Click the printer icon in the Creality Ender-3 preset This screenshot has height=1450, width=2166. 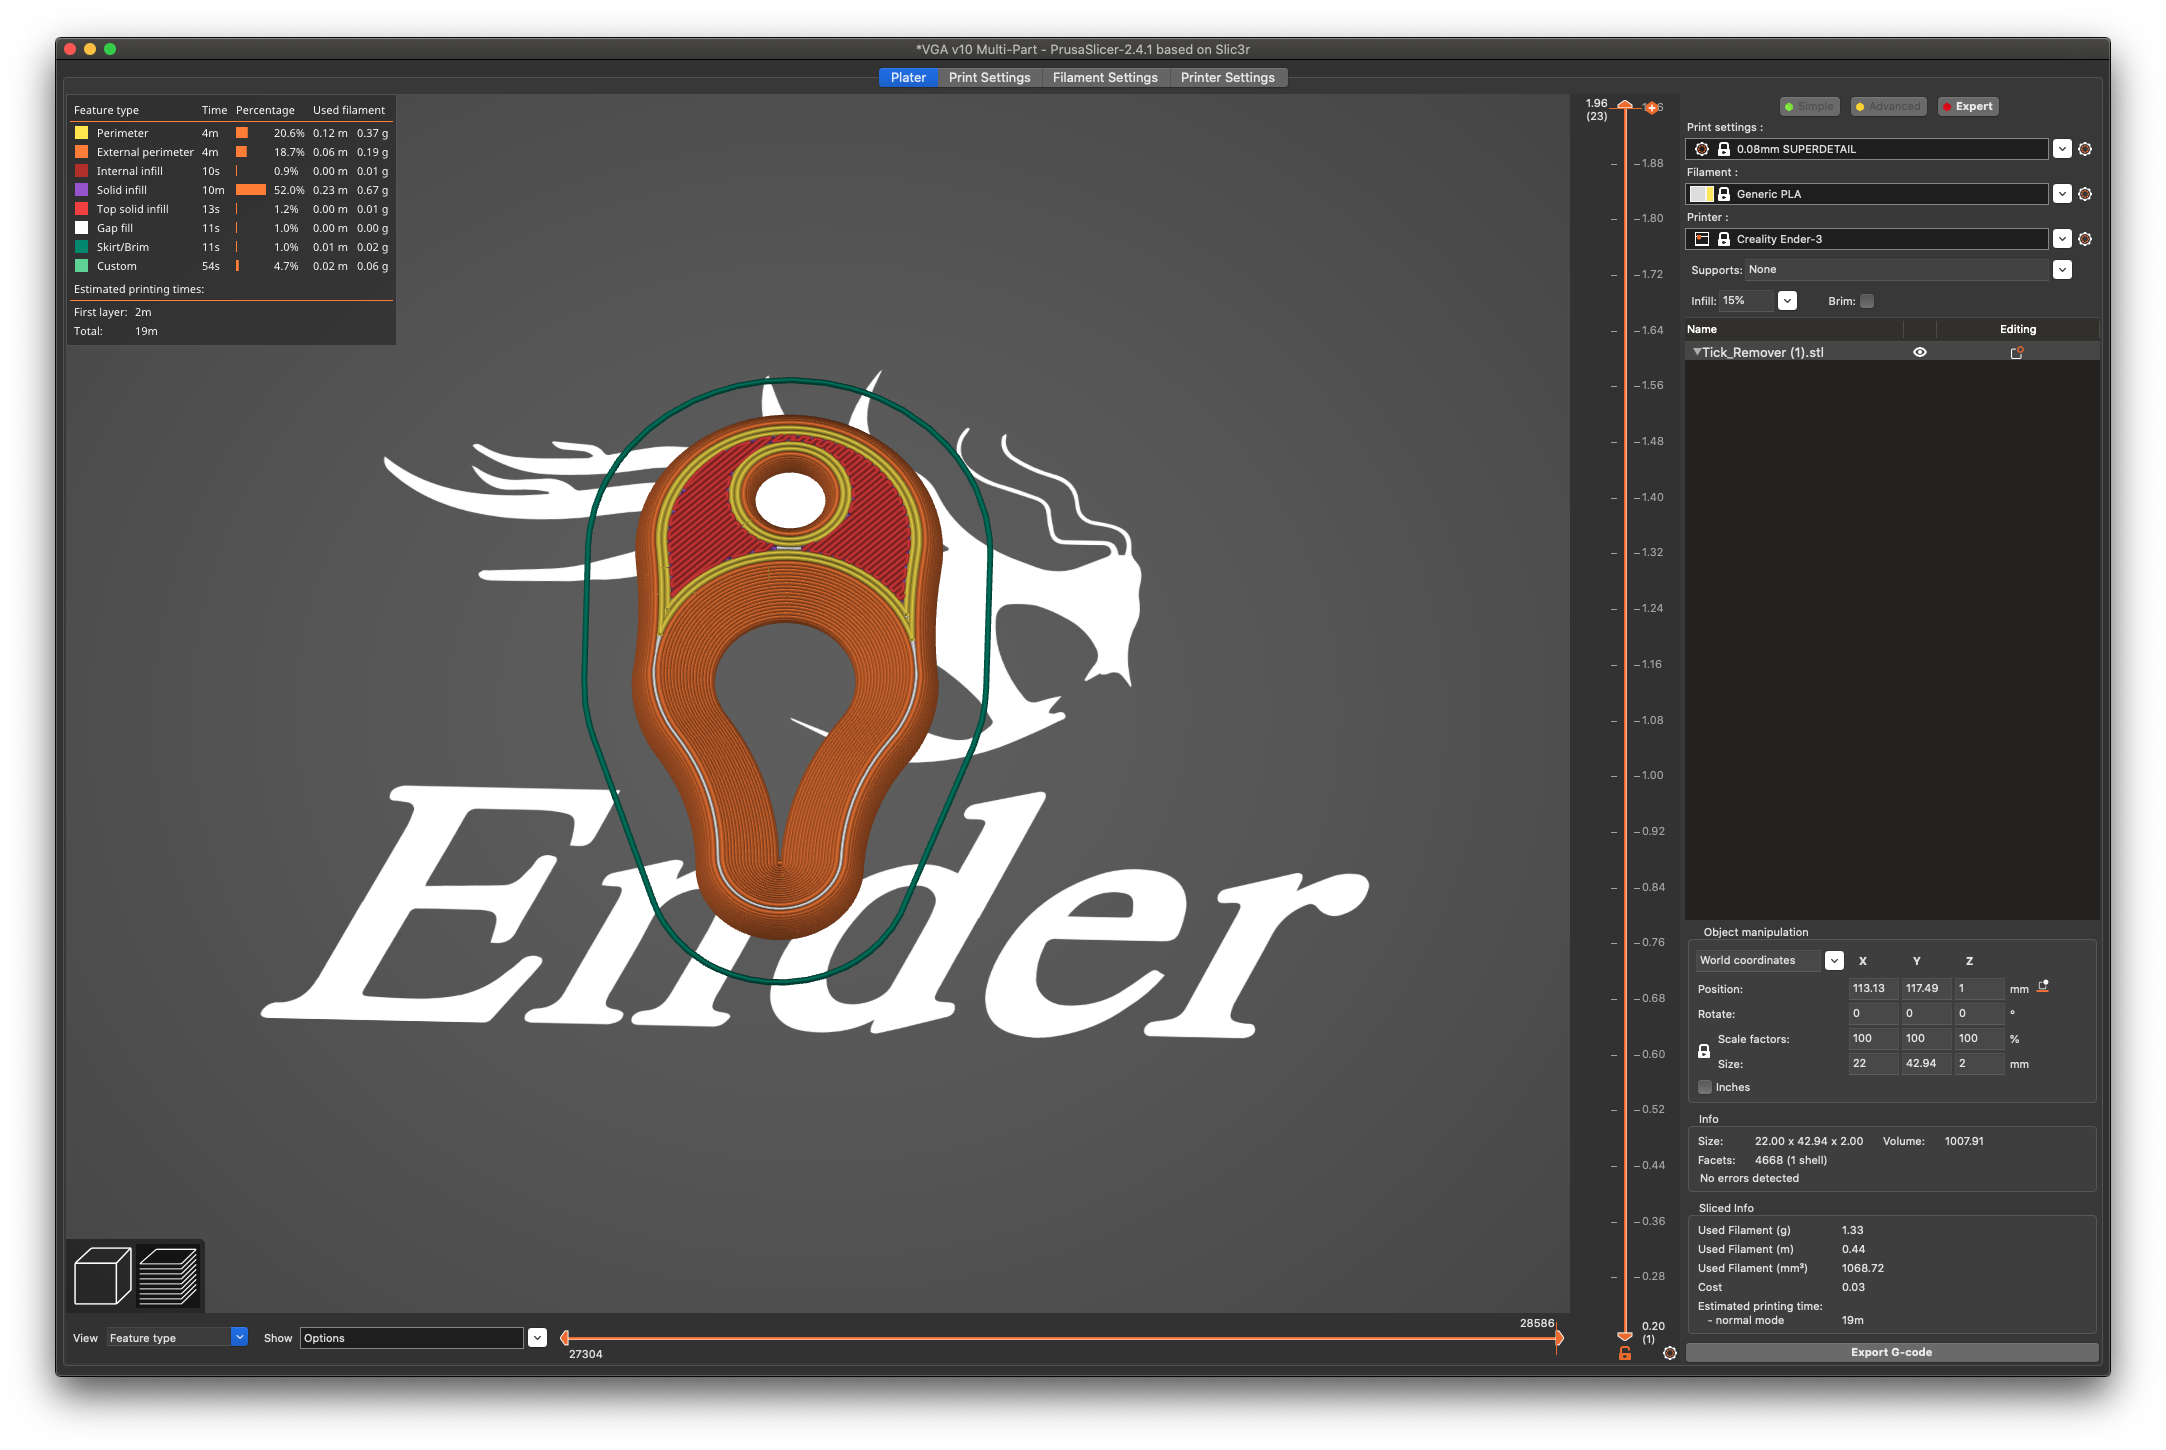pos(1702,239)
